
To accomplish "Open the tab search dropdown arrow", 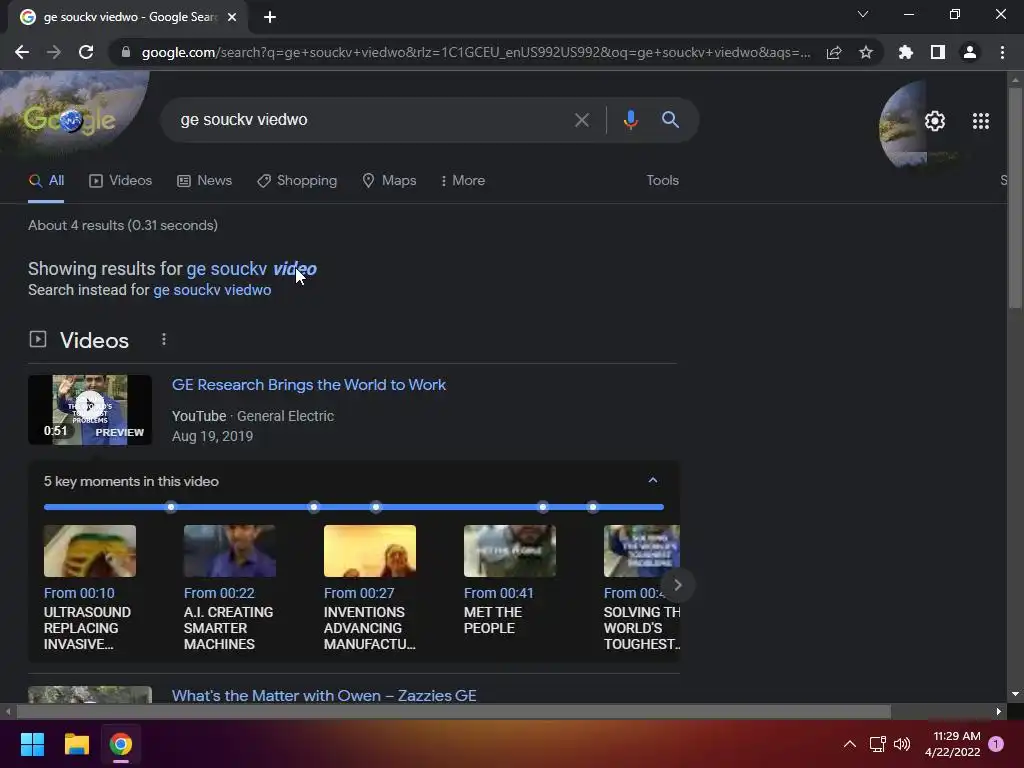I will (x=863, y=14).
